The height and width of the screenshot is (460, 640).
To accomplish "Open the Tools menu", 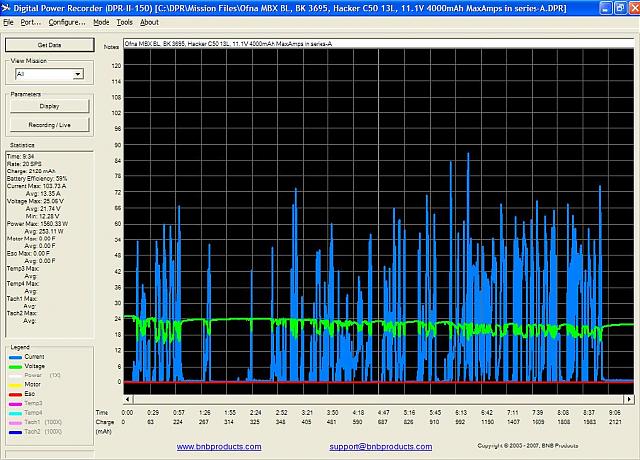I will pyautogui.click(x=124, y=21).
